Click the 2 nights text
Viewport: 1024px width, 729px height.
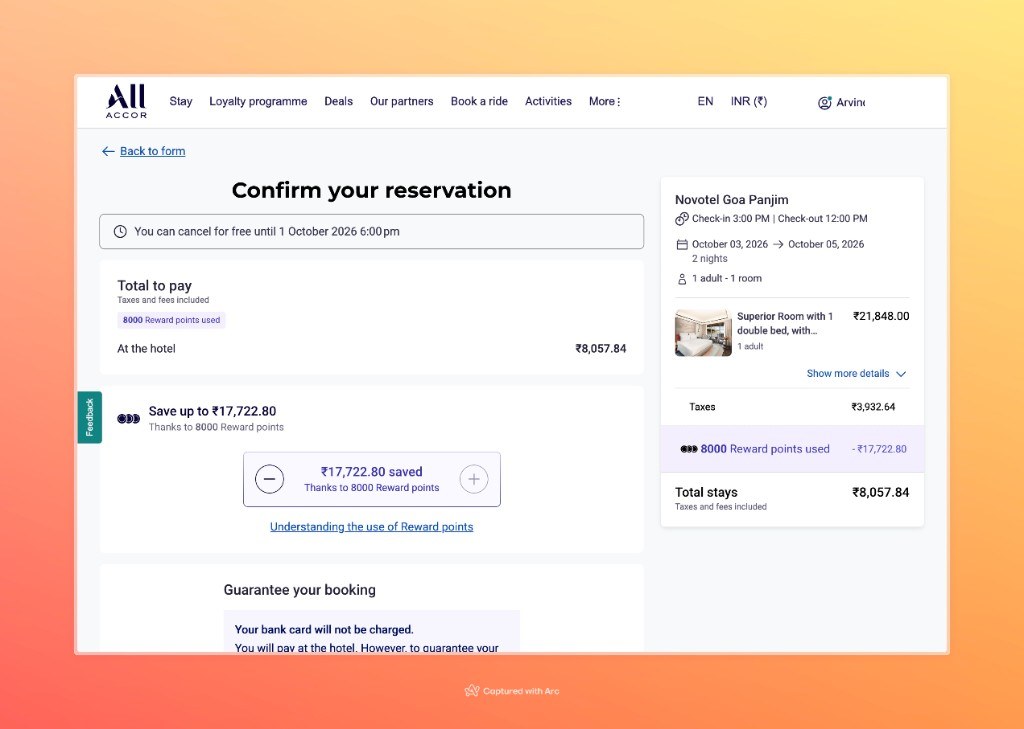coord(709,259)
